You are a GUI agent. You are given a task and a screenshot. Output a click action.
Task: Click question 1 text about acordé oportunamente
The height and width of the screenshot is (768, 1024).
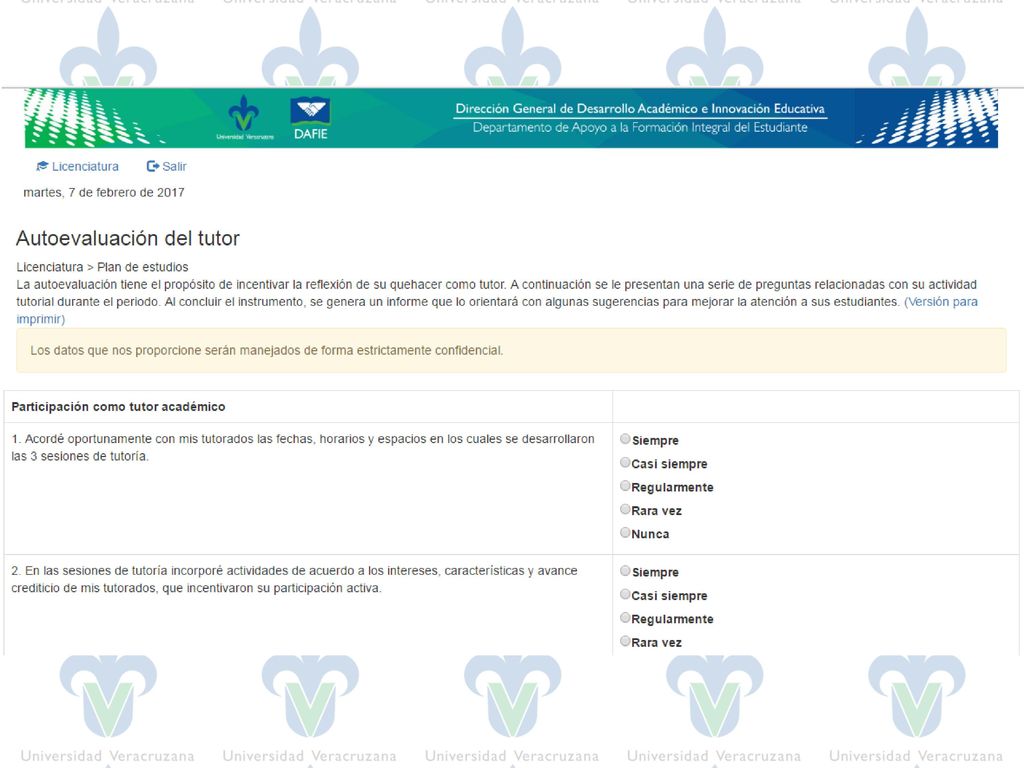coord(303,447)
